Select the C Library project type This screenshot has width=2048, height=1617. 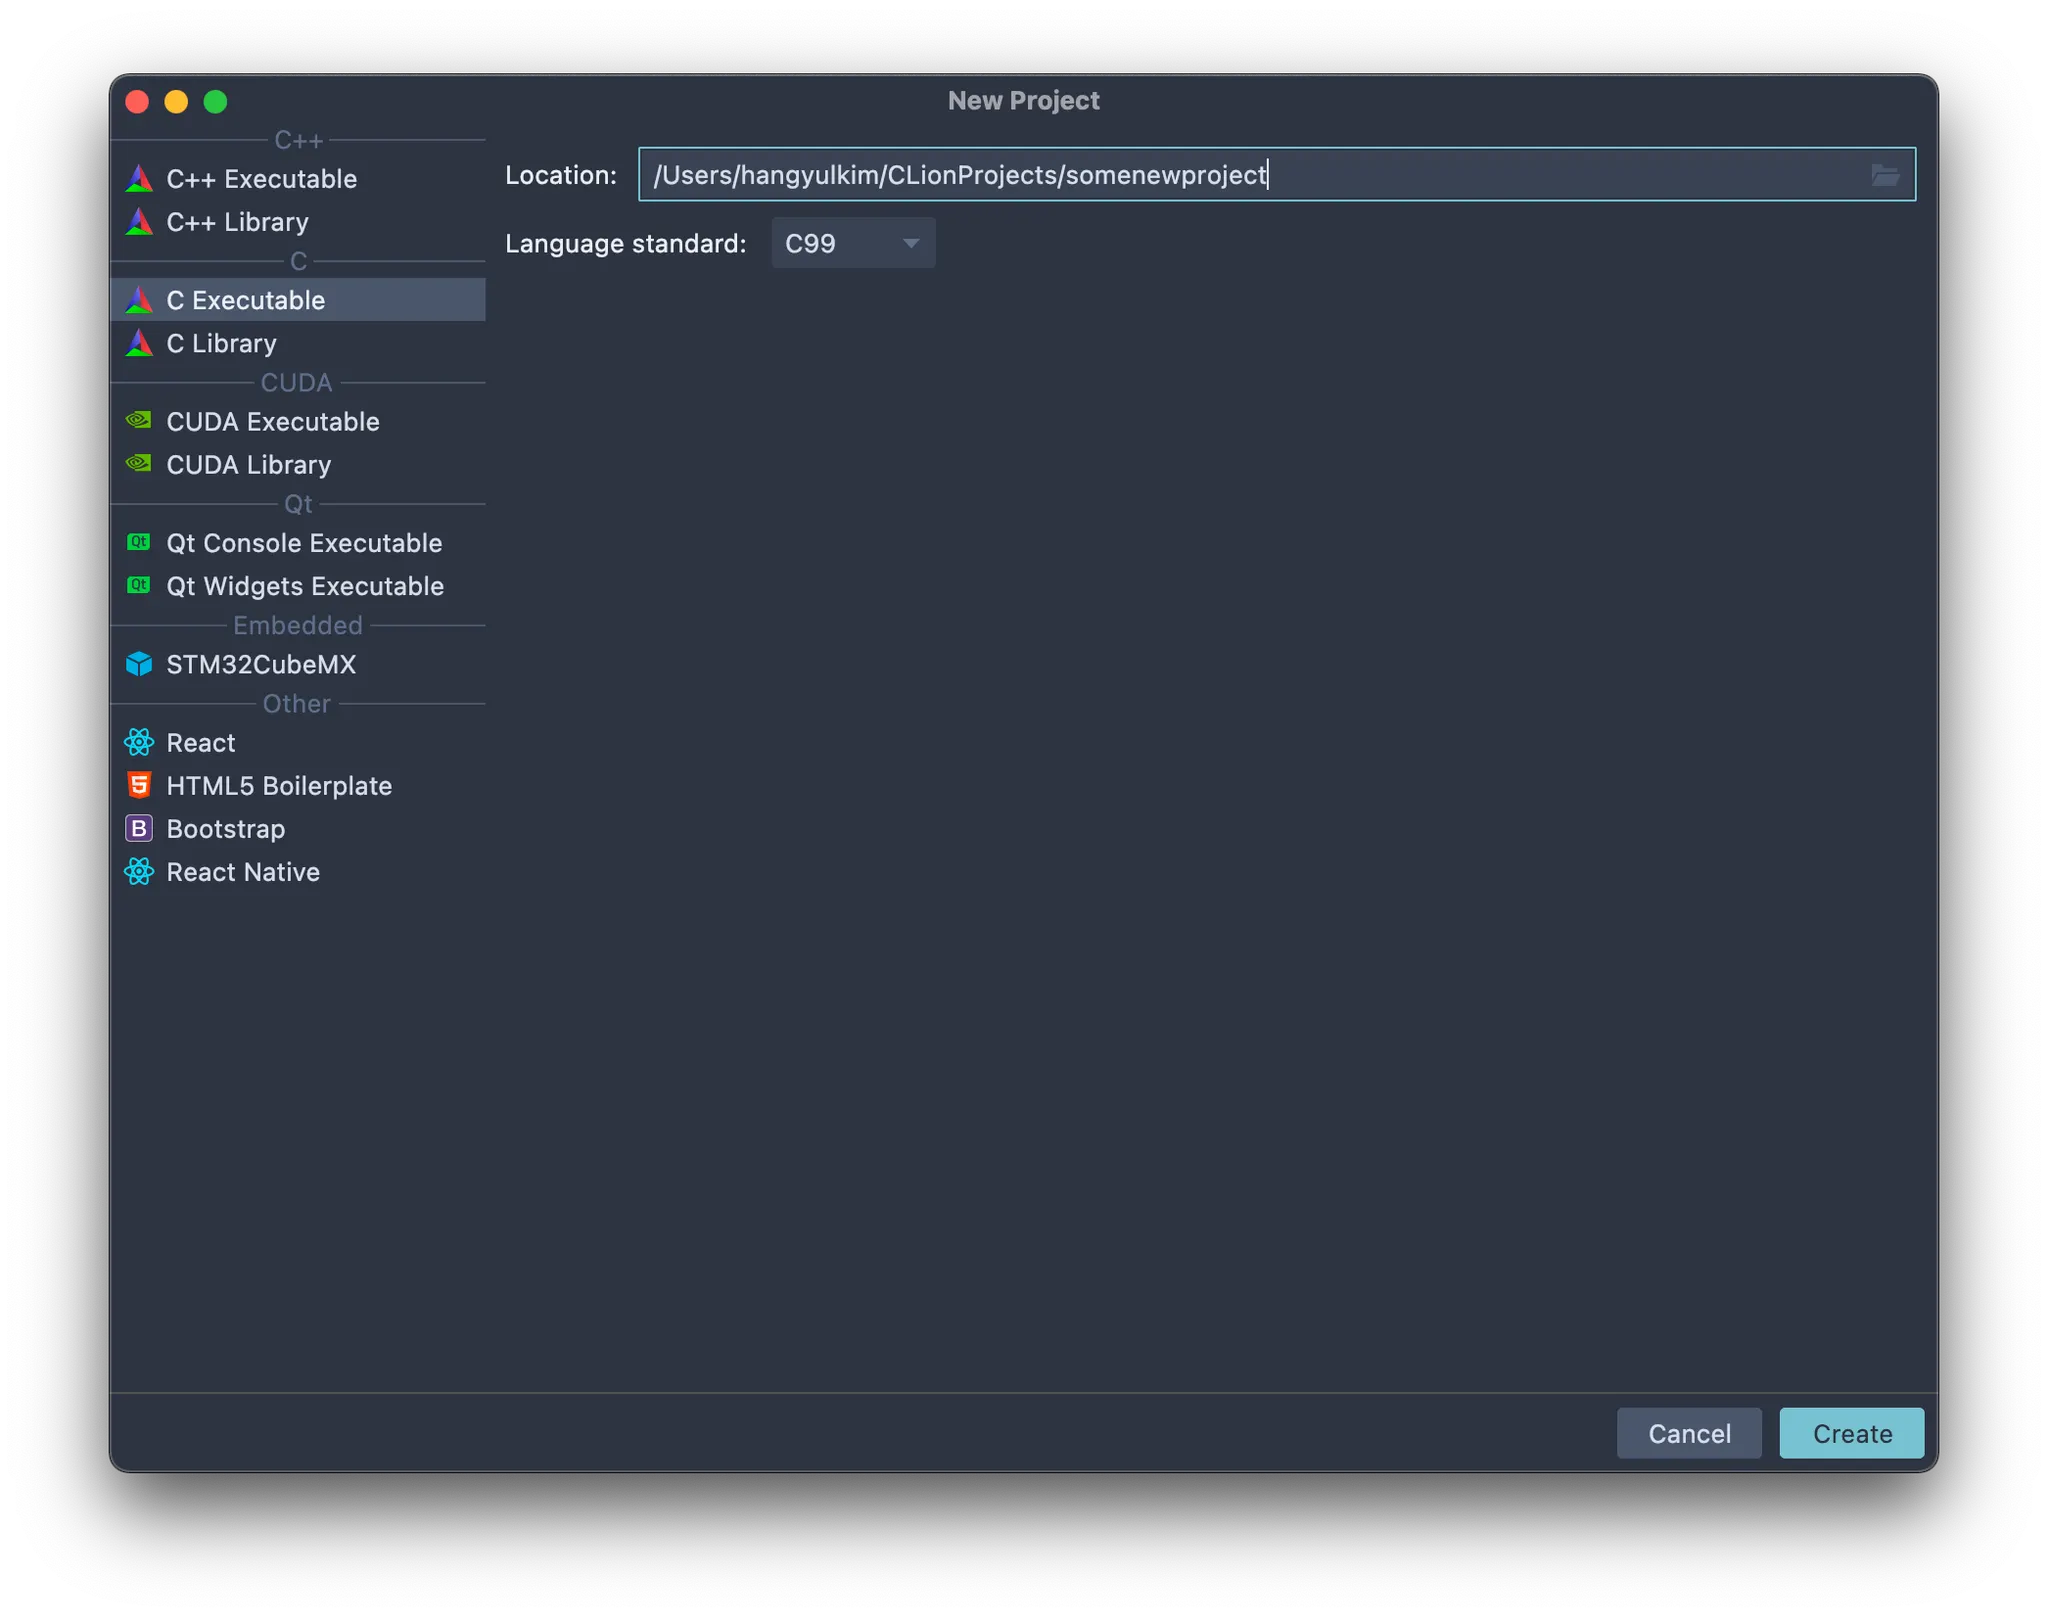click(221, 343)
